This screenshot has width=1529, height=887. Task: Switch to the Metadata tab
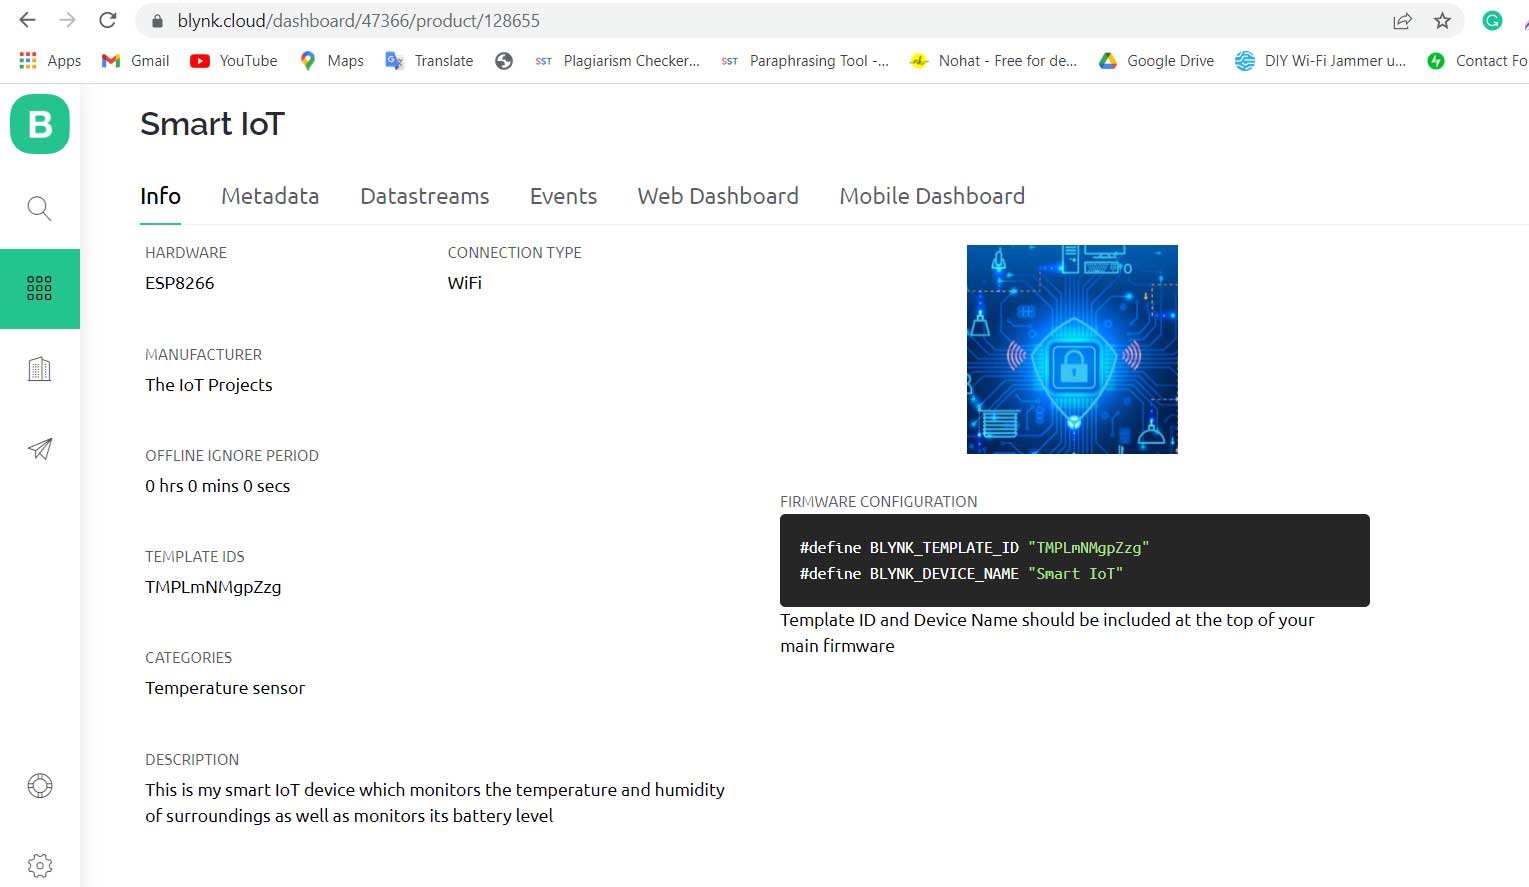coord(270,196)
